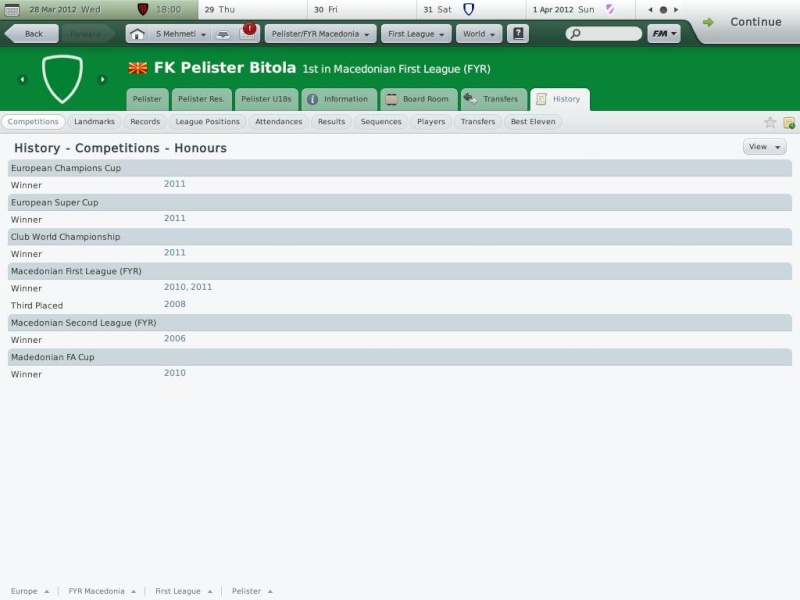Bookmark this page with the star icon

tap(770, 122)
